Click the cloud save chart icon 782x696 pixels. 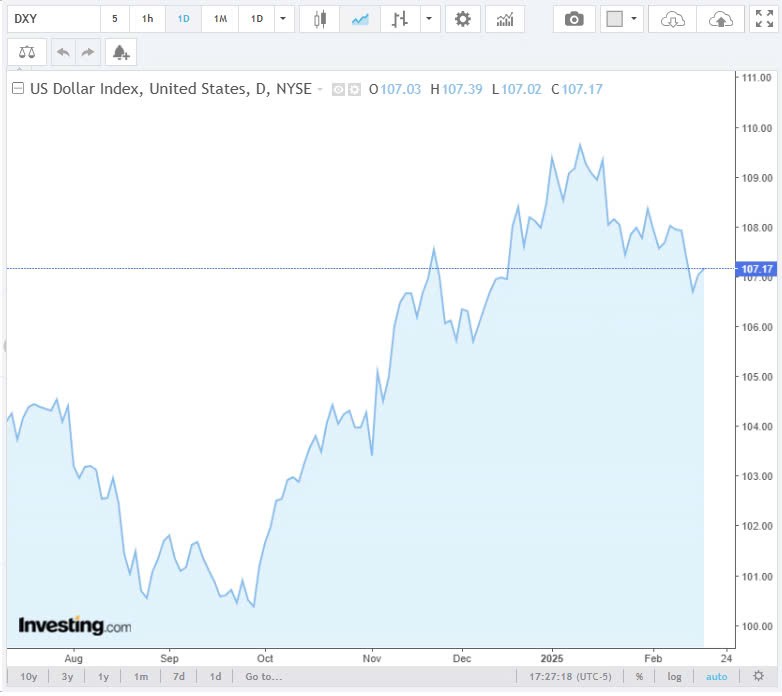coord(720,19)
